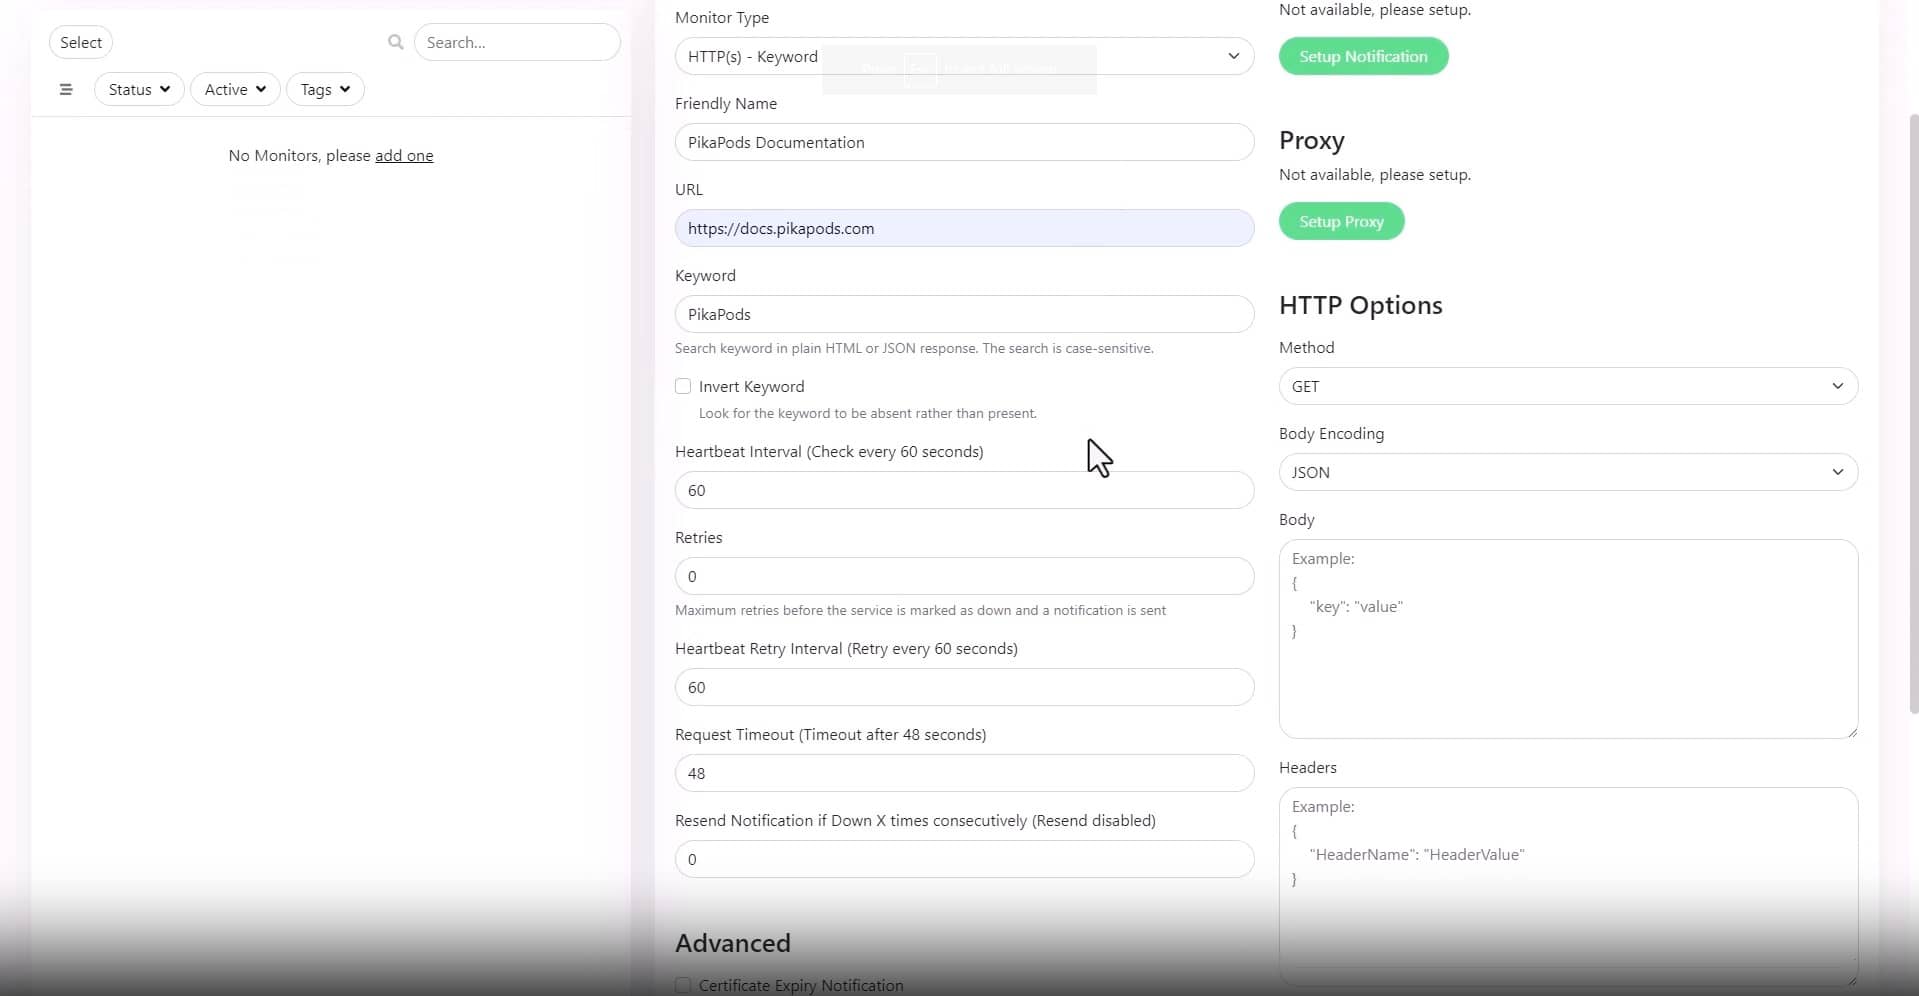Screen dimensions: 1919x996
Task: Click the Friendly Name input field
Action: (x=963, y=142)
